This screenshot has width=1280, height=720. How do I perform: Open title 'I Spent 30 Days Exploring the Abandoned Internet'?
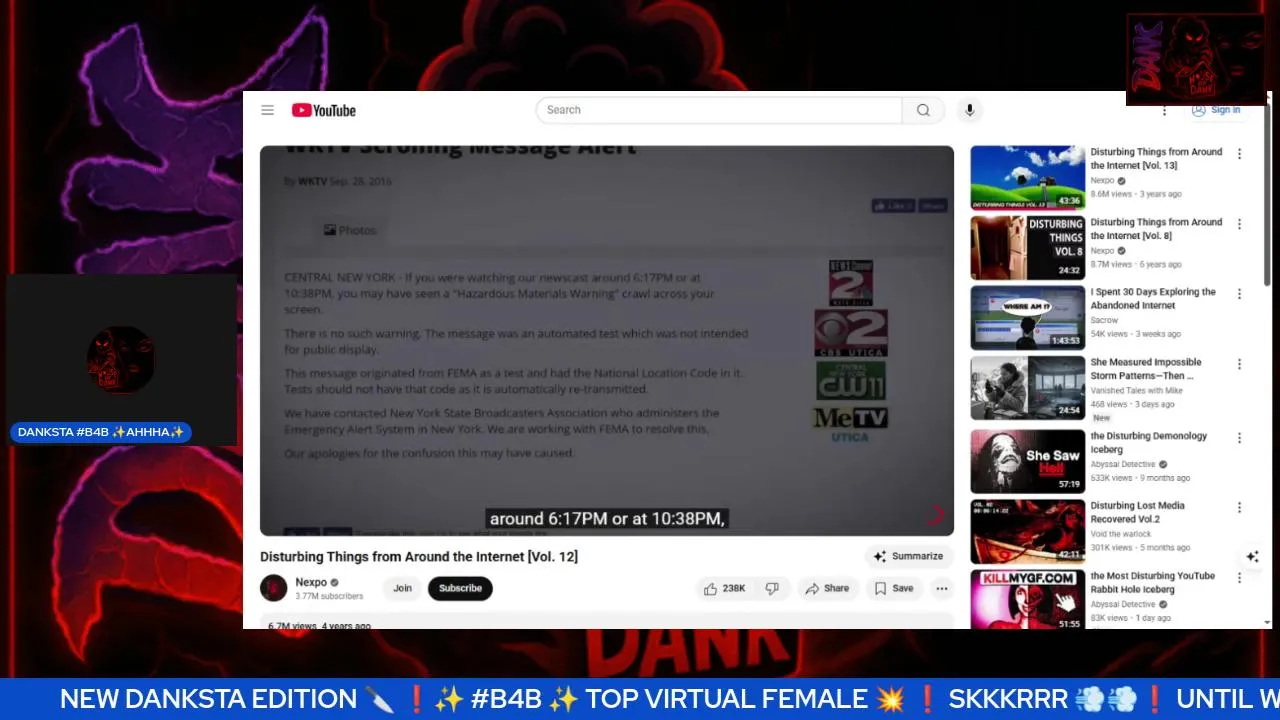1153,298
